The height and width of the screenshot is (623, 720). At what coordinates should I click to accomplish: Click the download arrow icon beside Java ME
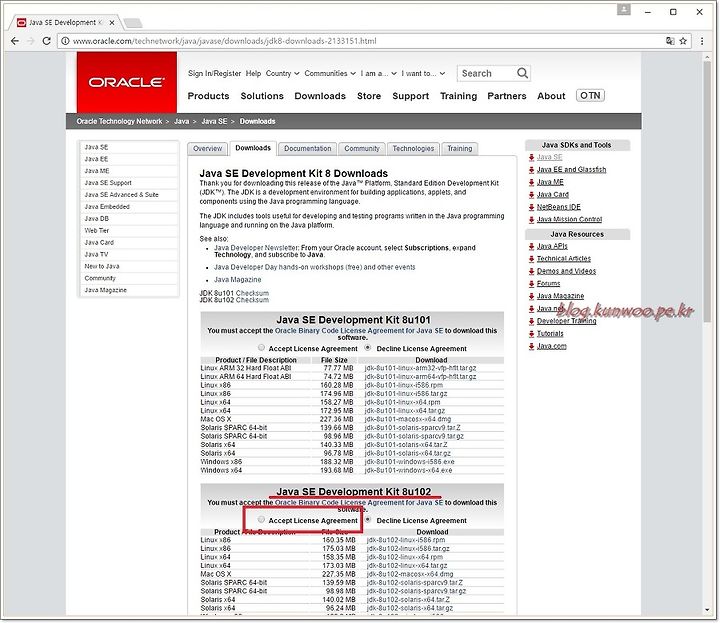pos(531,182)
